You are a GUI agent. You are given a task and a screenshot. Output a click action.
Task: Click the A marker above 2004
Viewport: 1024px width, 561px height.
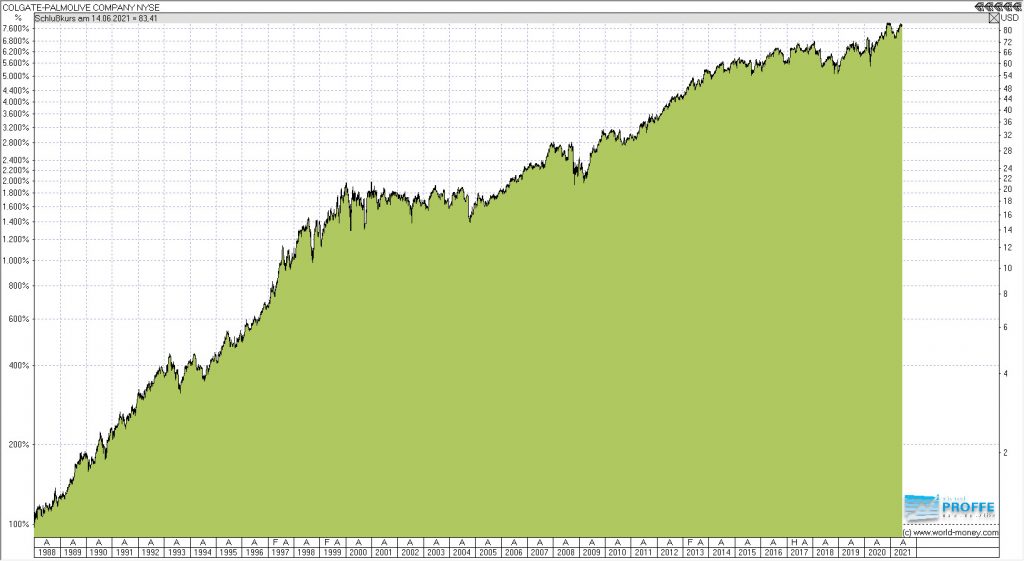click(462, 542)
